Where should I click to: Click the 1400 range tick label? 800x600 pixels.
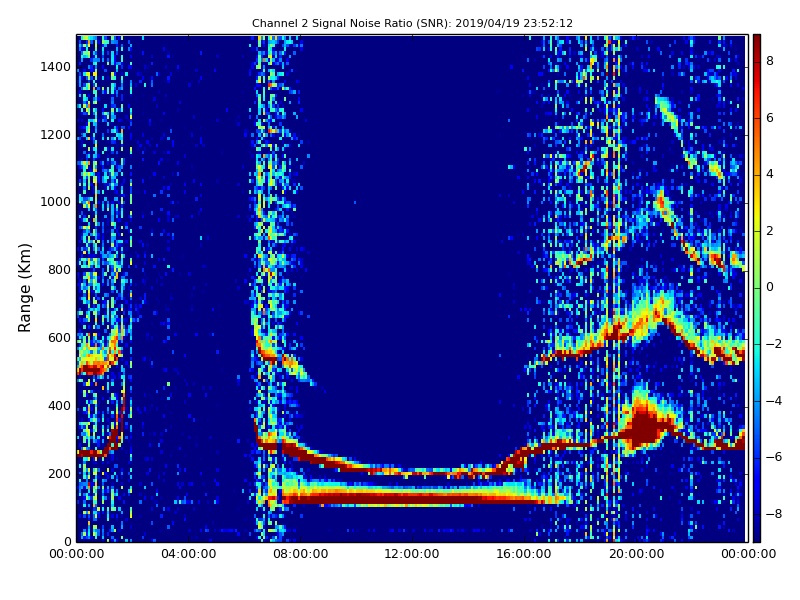click(x=56, y=67)
